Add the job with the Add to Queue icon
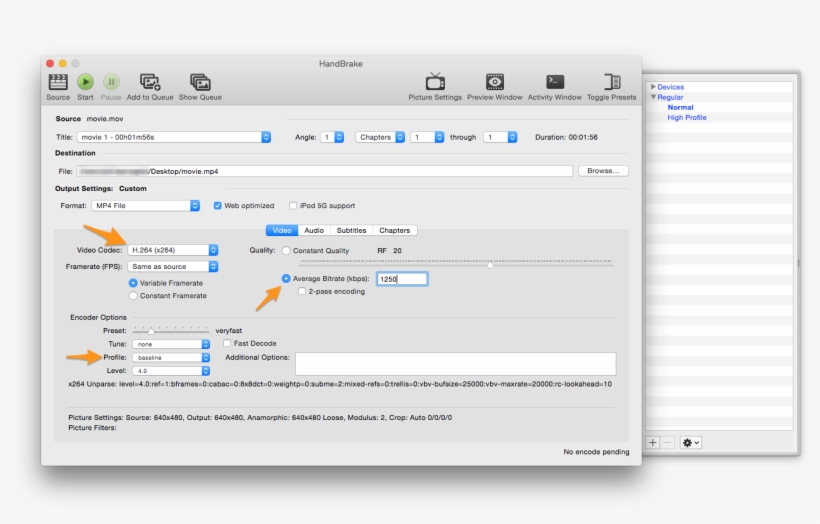 [150, 82]
